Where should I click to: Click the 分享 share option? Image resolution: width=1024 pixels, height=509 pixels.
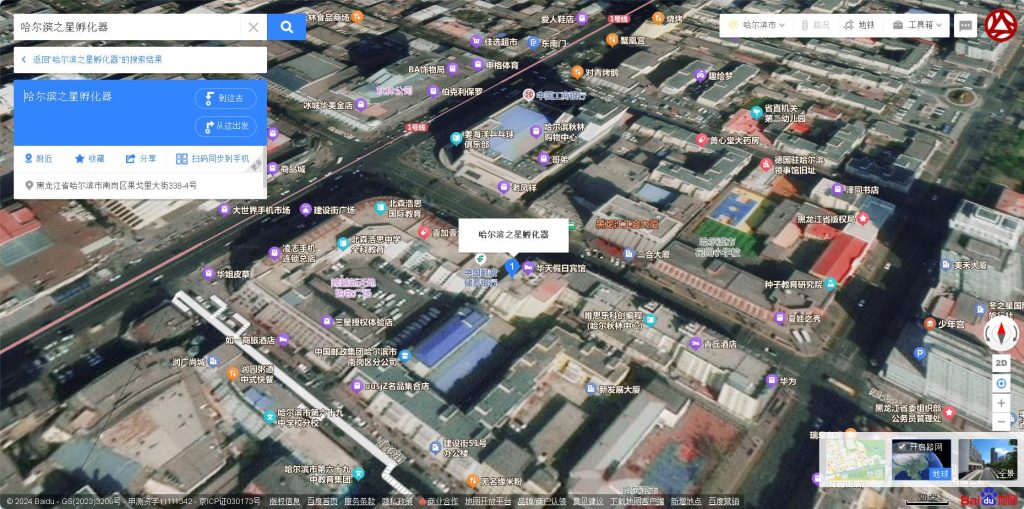coord(141,159)
